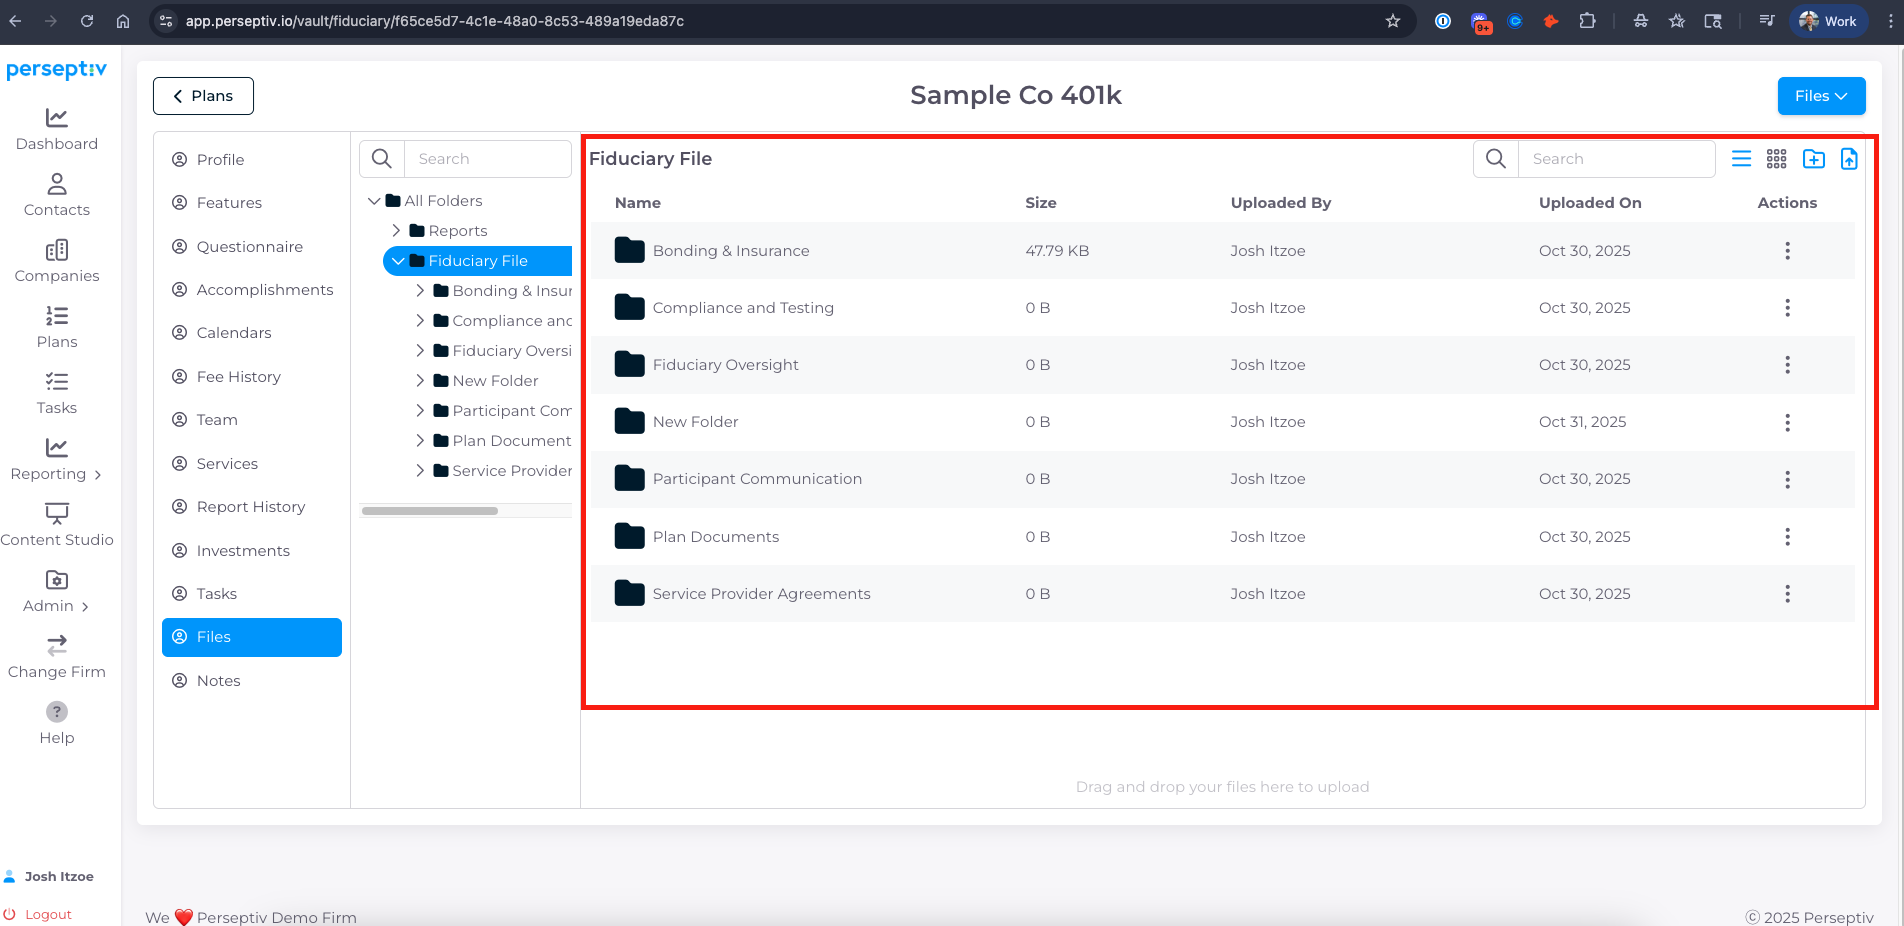Click the Fiduciary File search field
Image resolution: width=1904 pixels, height=926 pixels.
[1616, 159]
